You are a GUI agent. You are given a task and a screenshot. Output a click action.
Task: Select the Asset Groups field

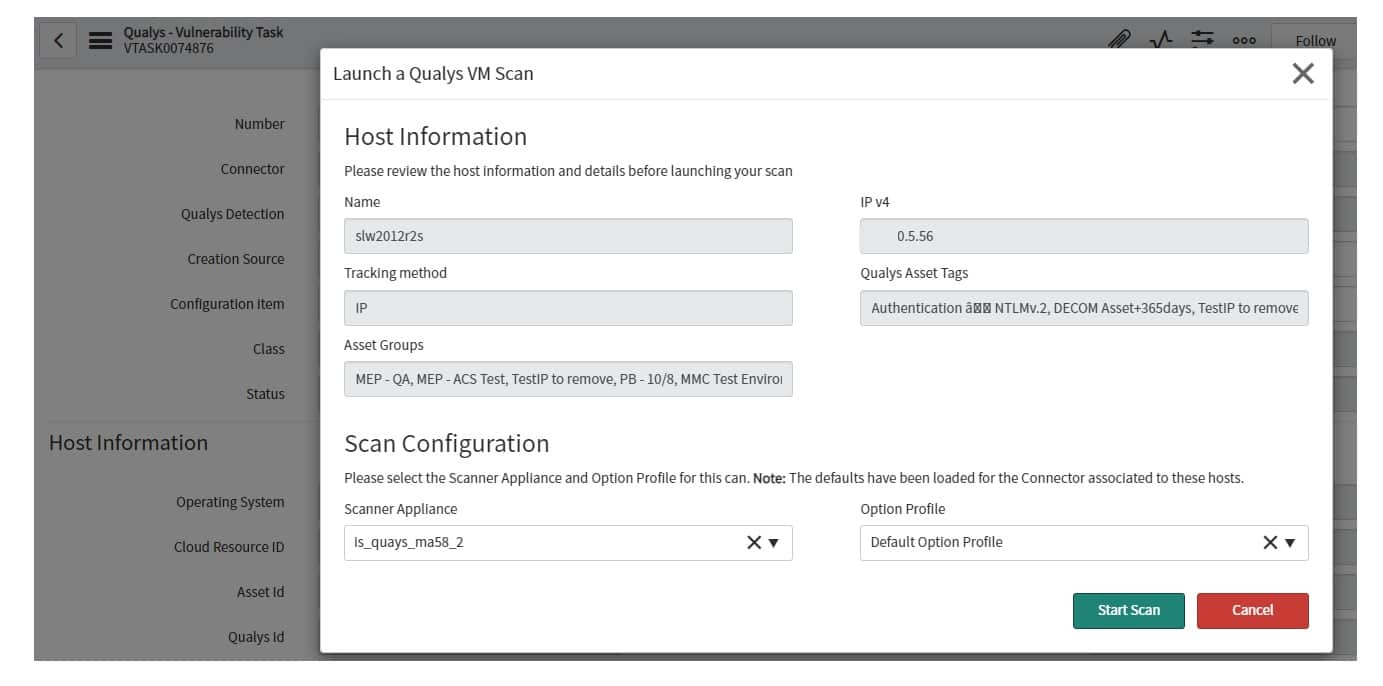coord(568,379)
